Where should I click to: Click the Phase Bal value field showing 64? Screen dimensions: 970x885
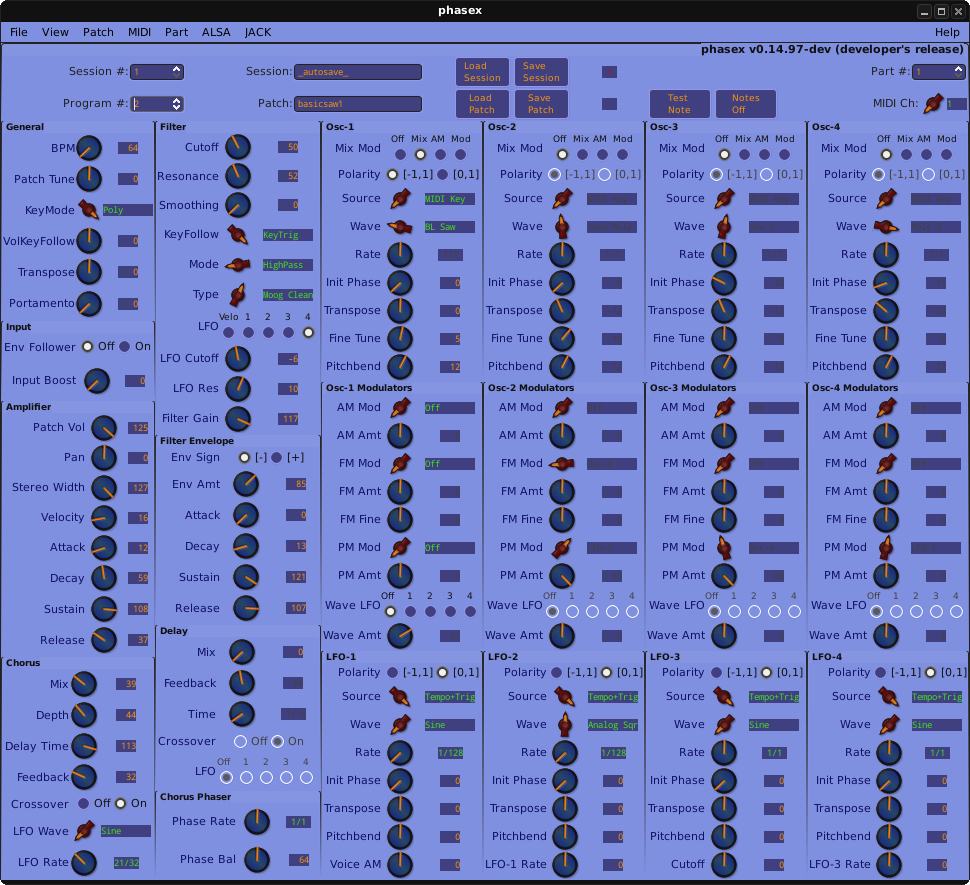click(x=299, y=860)
